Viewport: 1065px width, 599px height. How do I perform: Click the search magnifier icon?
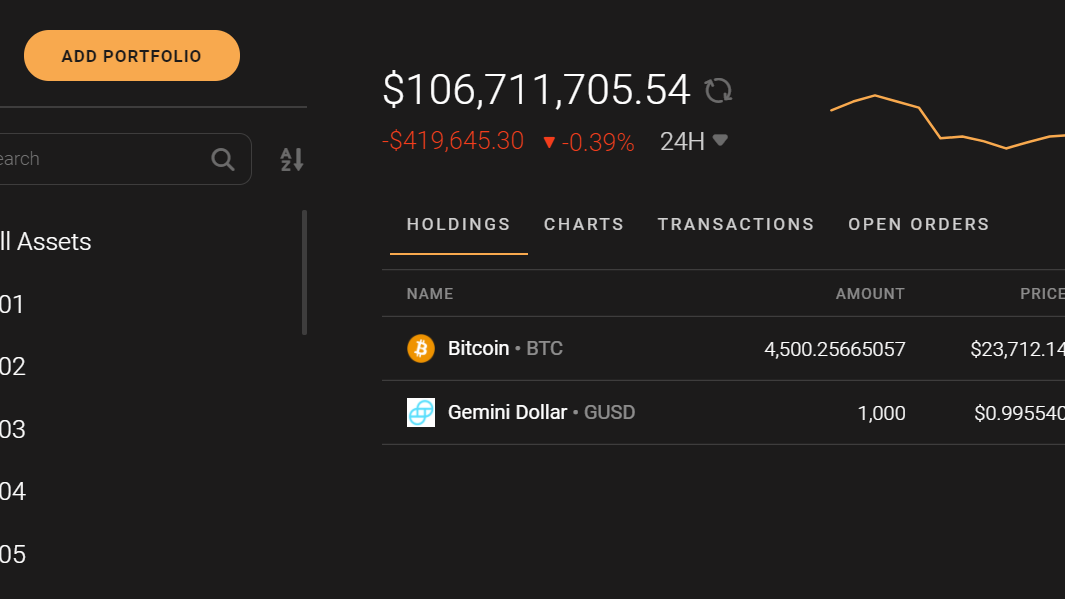point(222,158)
